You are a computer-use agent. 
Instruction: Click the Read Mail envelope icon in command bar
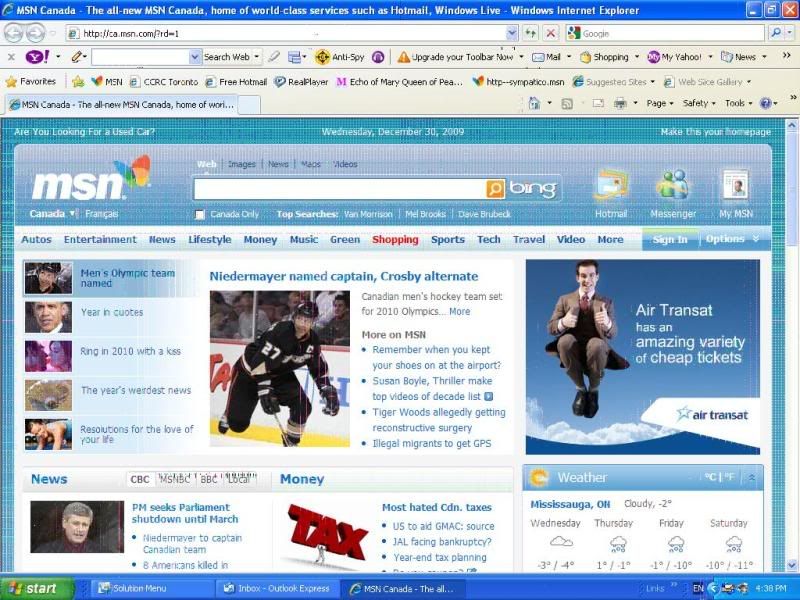(x=598, y=104)
